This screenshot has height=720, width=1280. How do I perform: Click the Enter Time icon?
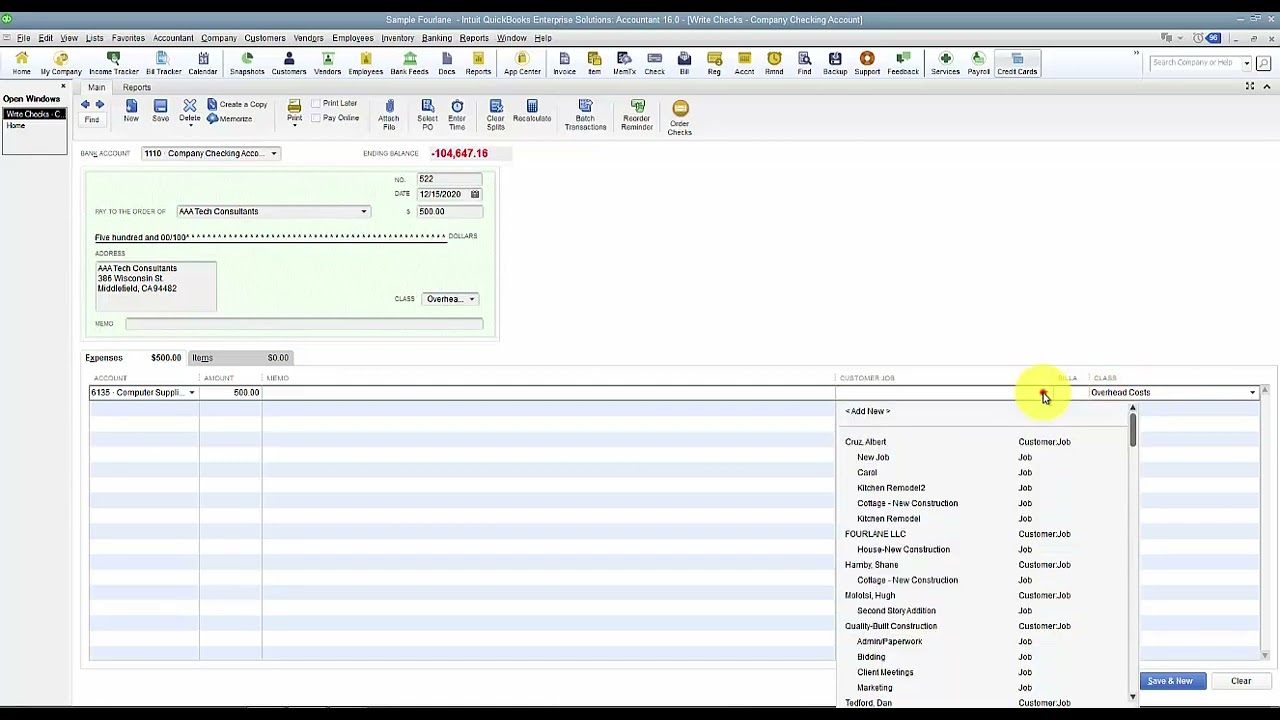[457, 115]
